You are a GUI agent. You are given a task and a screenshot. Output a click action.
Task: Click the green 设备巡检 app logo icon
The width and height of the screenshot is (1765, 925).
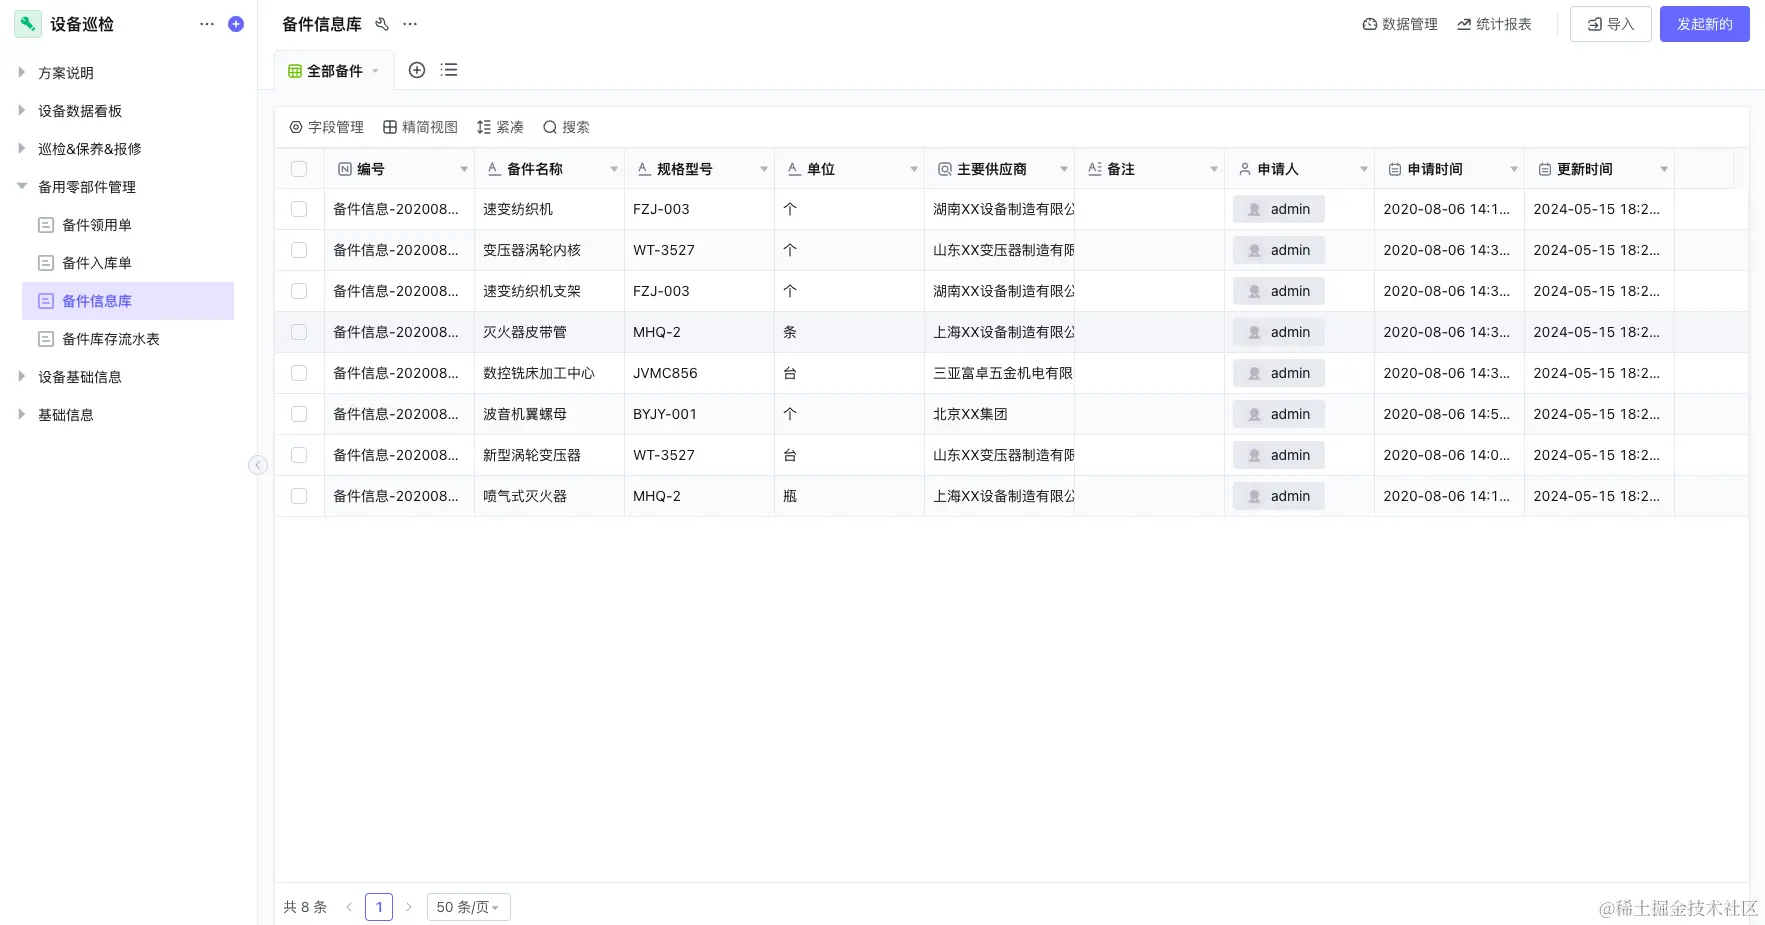point(28,24)
